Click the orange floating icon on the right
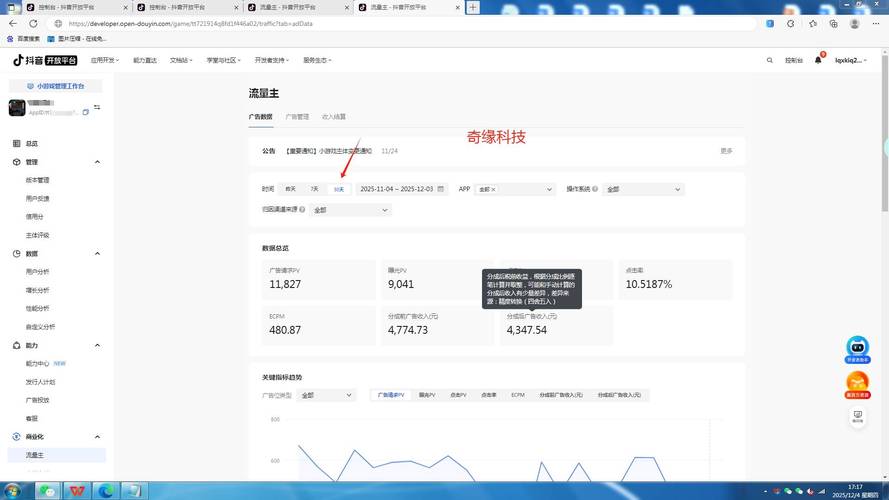Screen dimensions: 889x500 pos(857,382)
